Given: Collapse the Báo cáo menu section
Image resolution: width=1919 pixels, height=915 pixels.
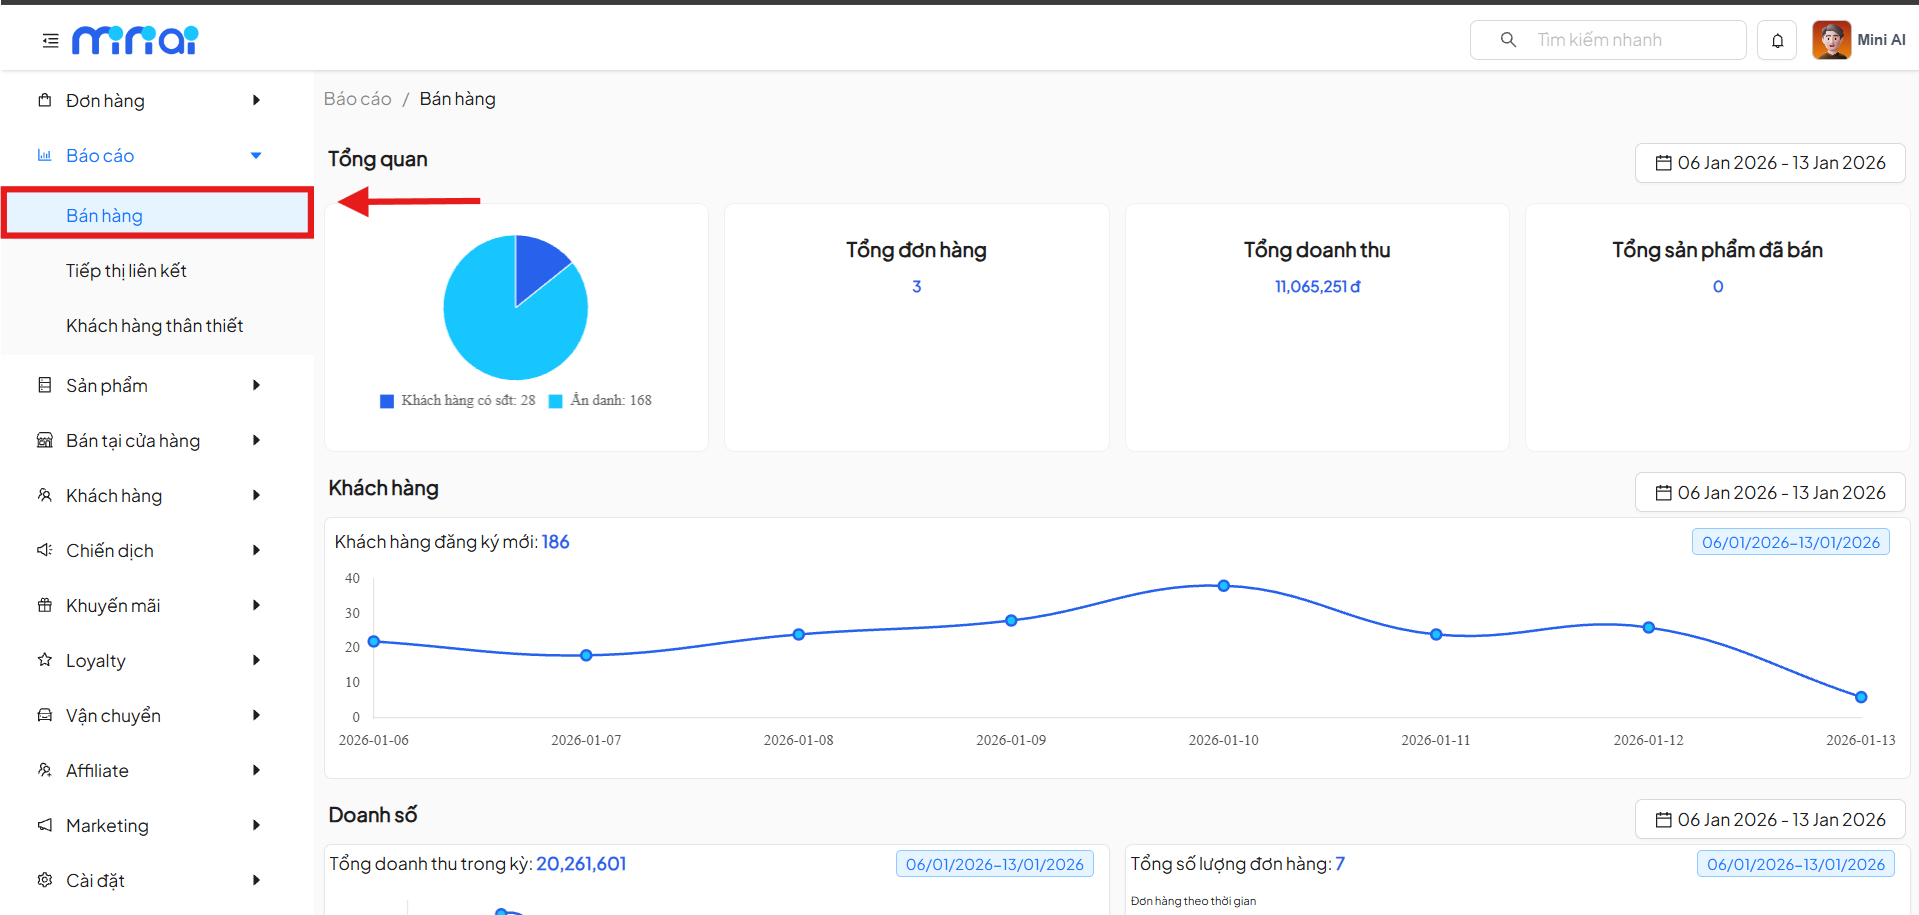Looking at the screenshot, I should (256, 155).
